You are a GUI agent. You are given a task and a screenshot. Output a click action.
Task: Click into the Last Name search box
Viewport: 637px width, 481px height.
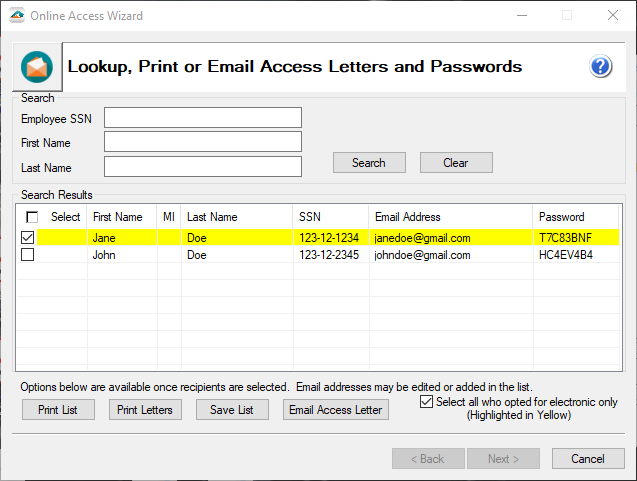[202, 167]
